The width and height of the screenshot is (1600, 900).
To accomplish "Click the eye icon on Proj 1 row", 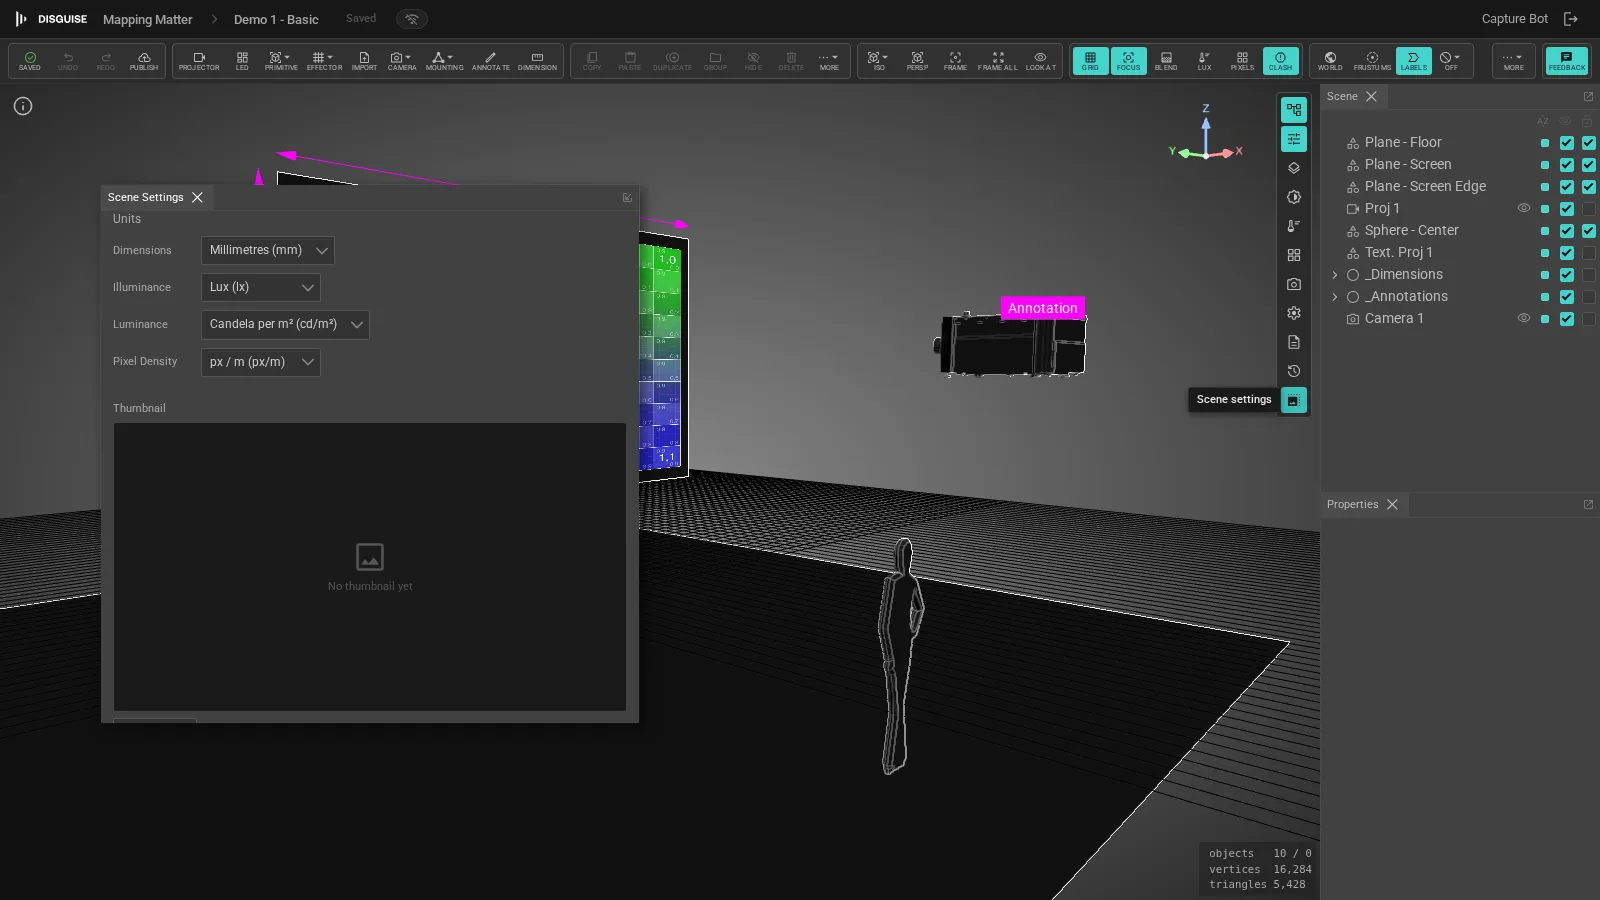I will [x=1524, y=209].
